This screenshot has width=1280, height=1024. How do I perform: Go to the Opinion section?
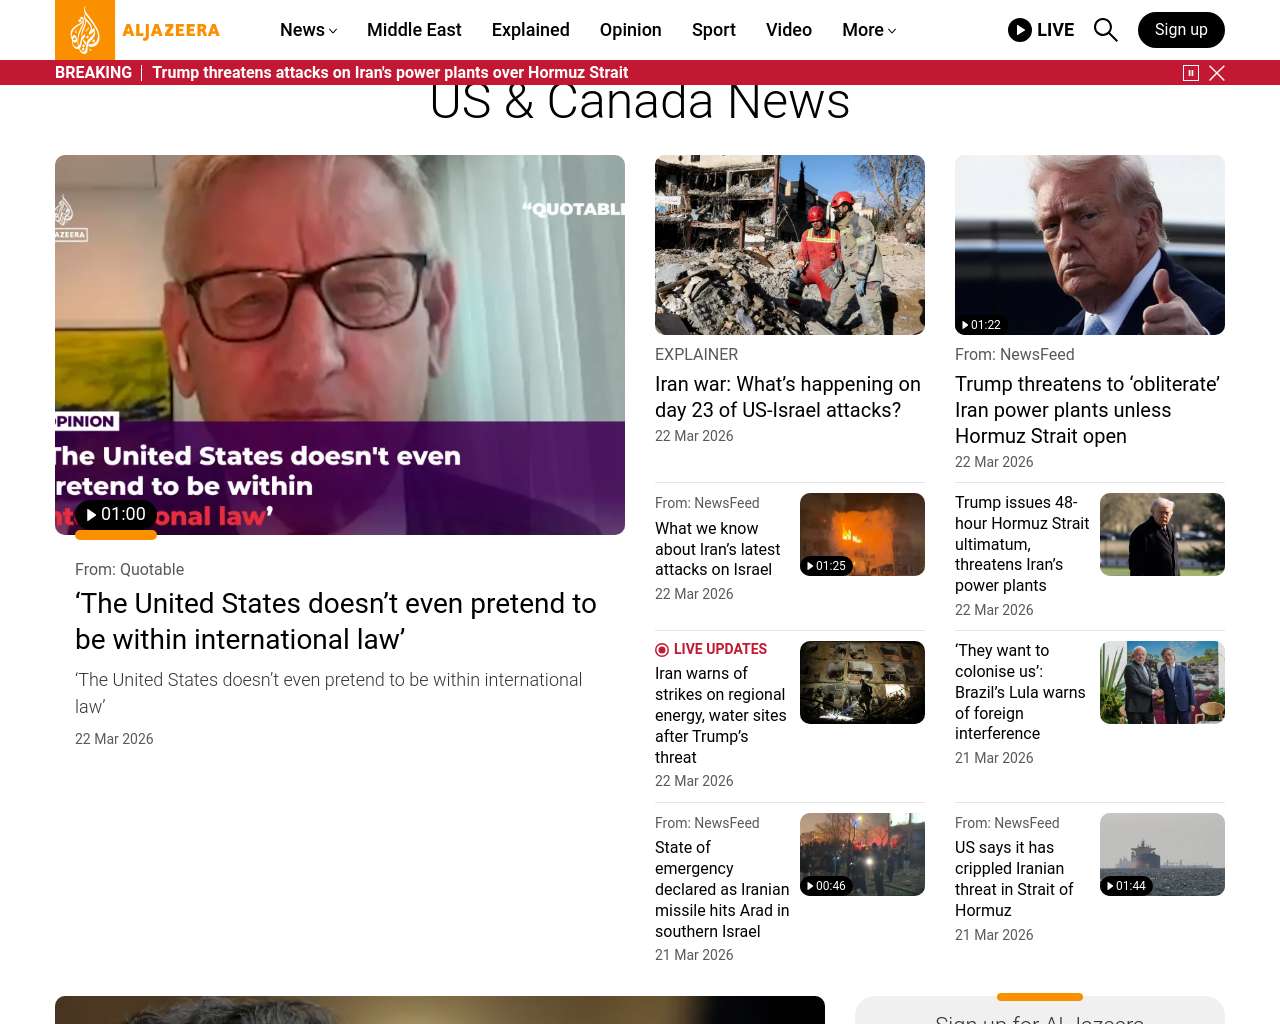pos(630,30)
